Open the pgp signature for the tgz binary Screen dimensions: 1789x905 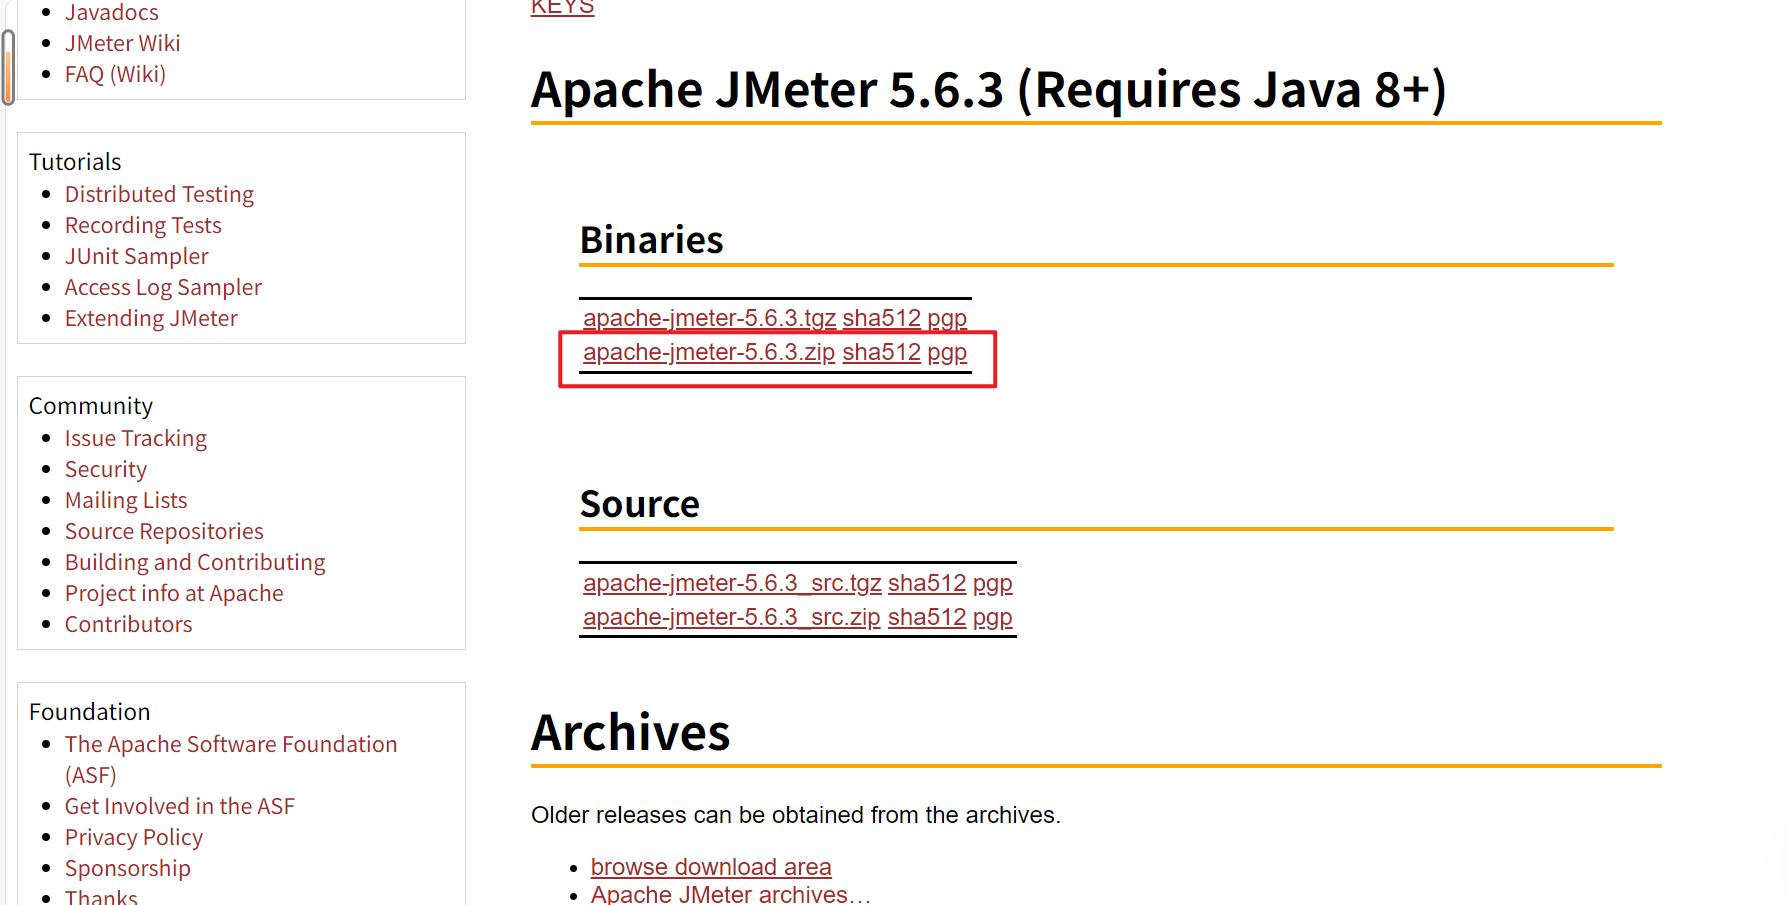946,318
